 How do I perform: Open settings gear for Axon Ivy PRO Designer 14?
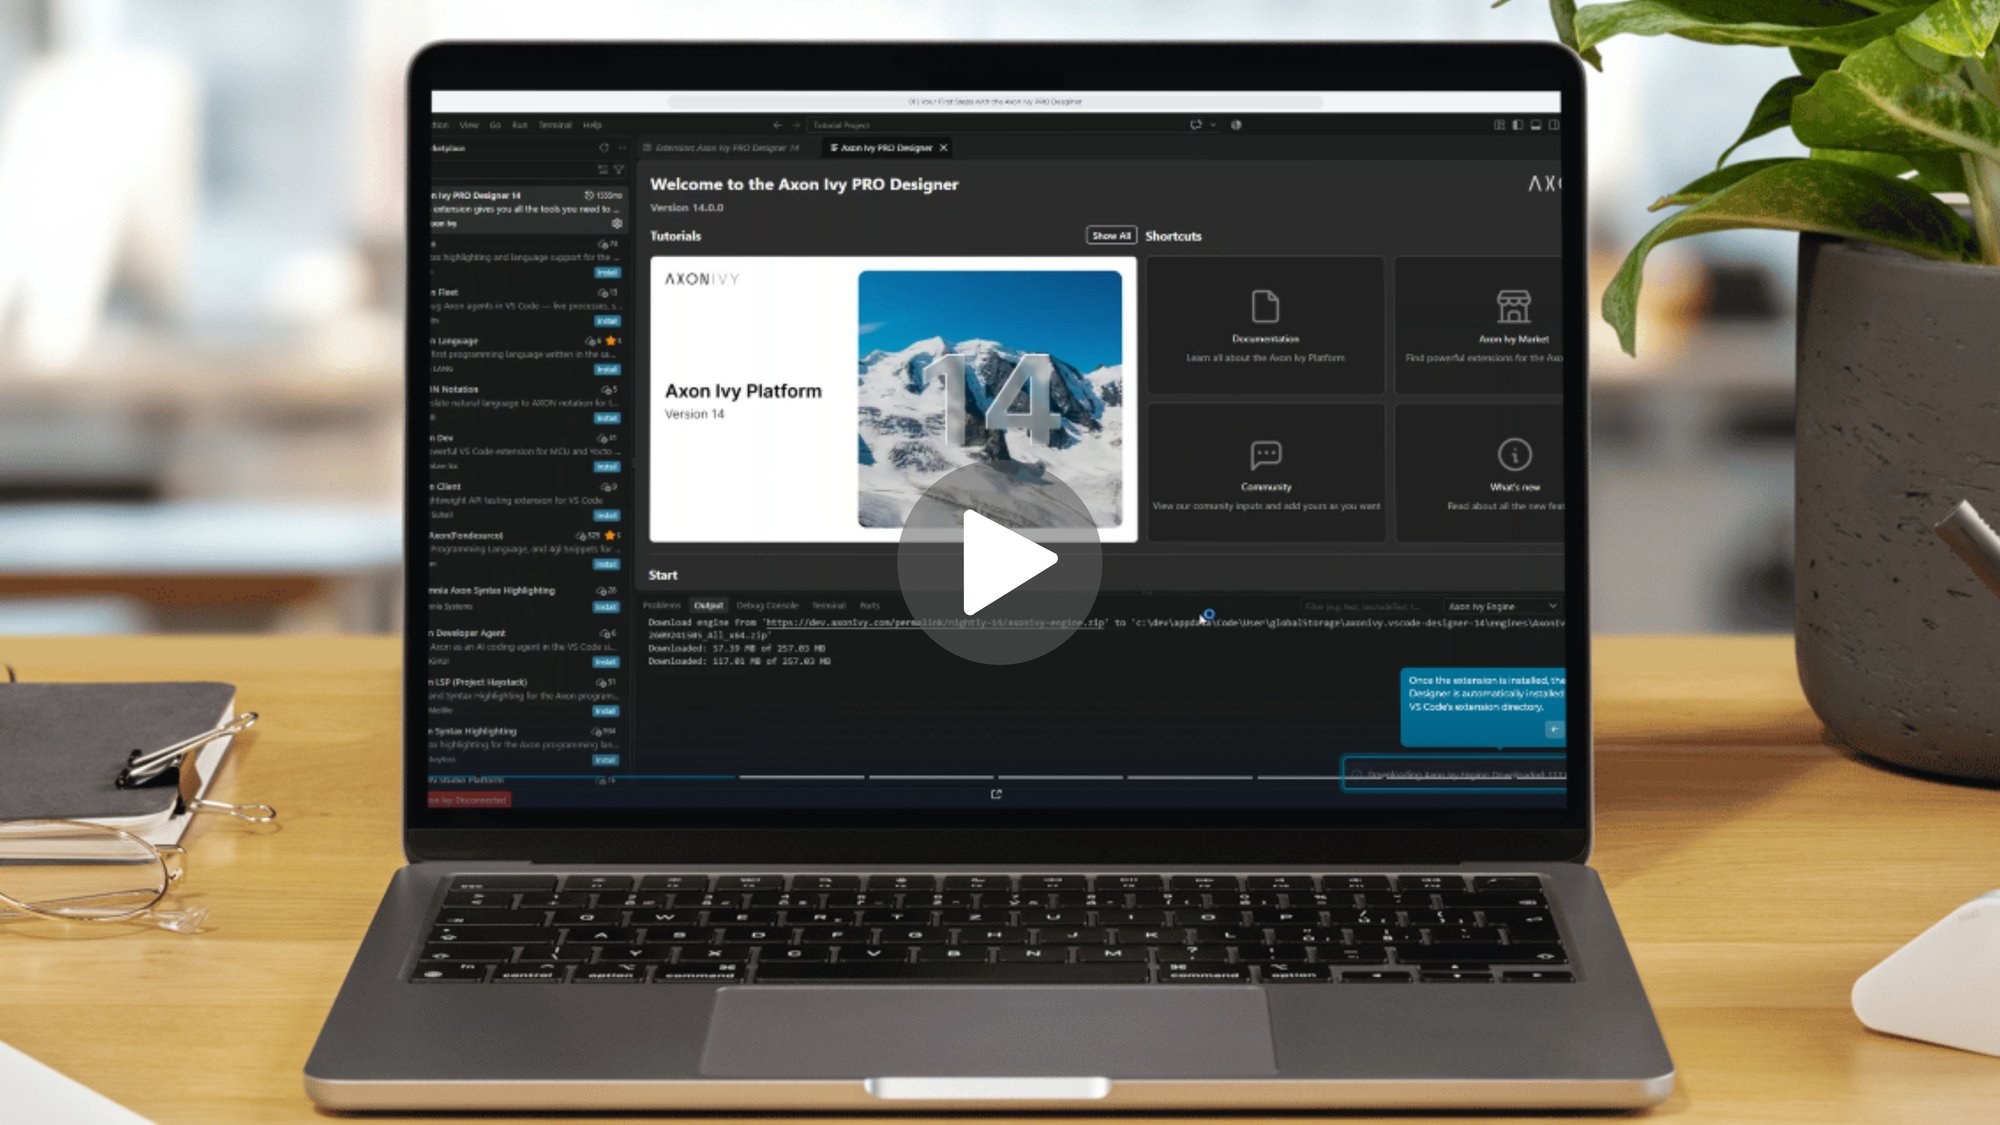tap(616, 224)
